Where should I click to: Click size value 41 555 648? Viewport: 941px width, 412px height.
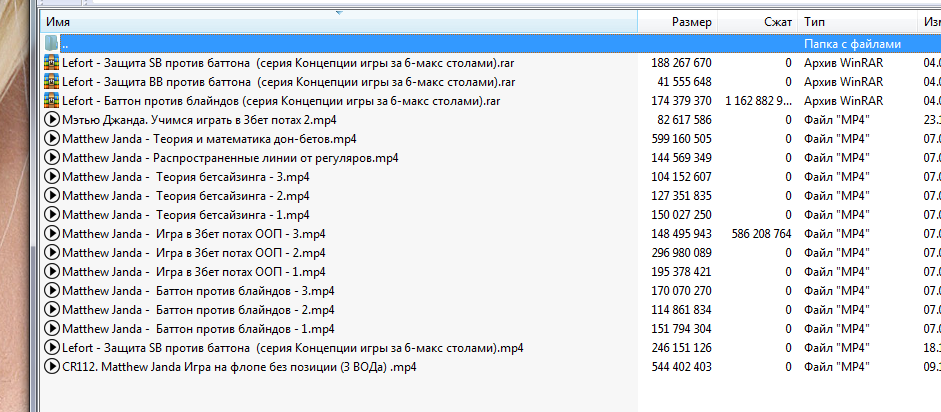pos(684,82)
